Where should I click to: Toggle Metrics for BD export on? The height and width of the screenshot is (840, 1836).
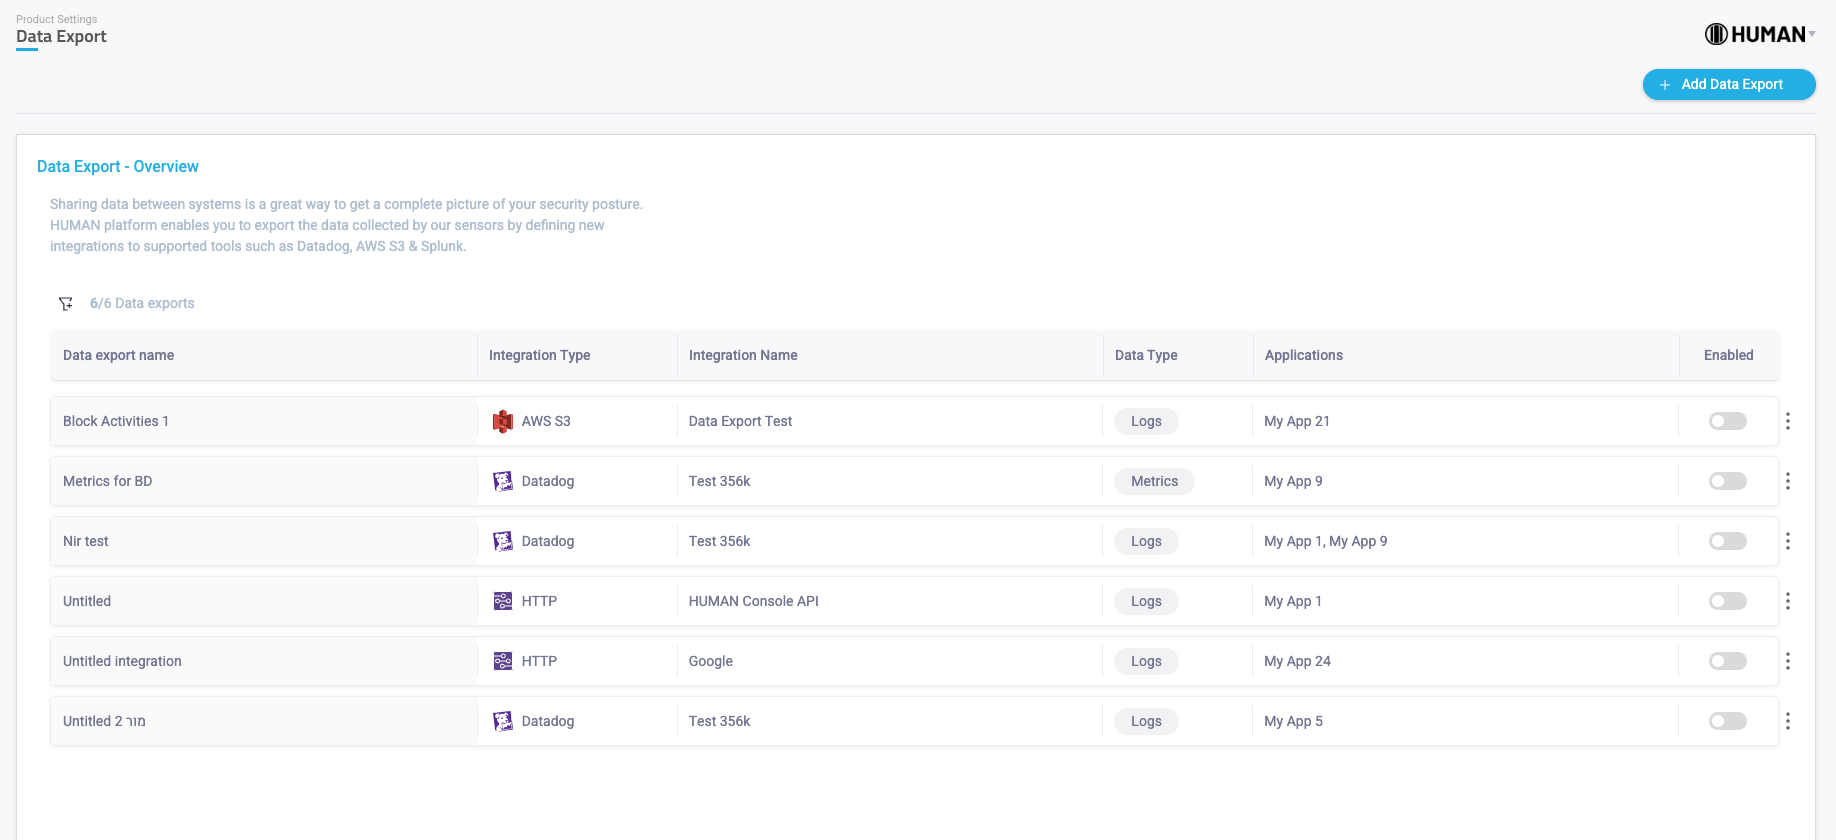pos(1727,481)
